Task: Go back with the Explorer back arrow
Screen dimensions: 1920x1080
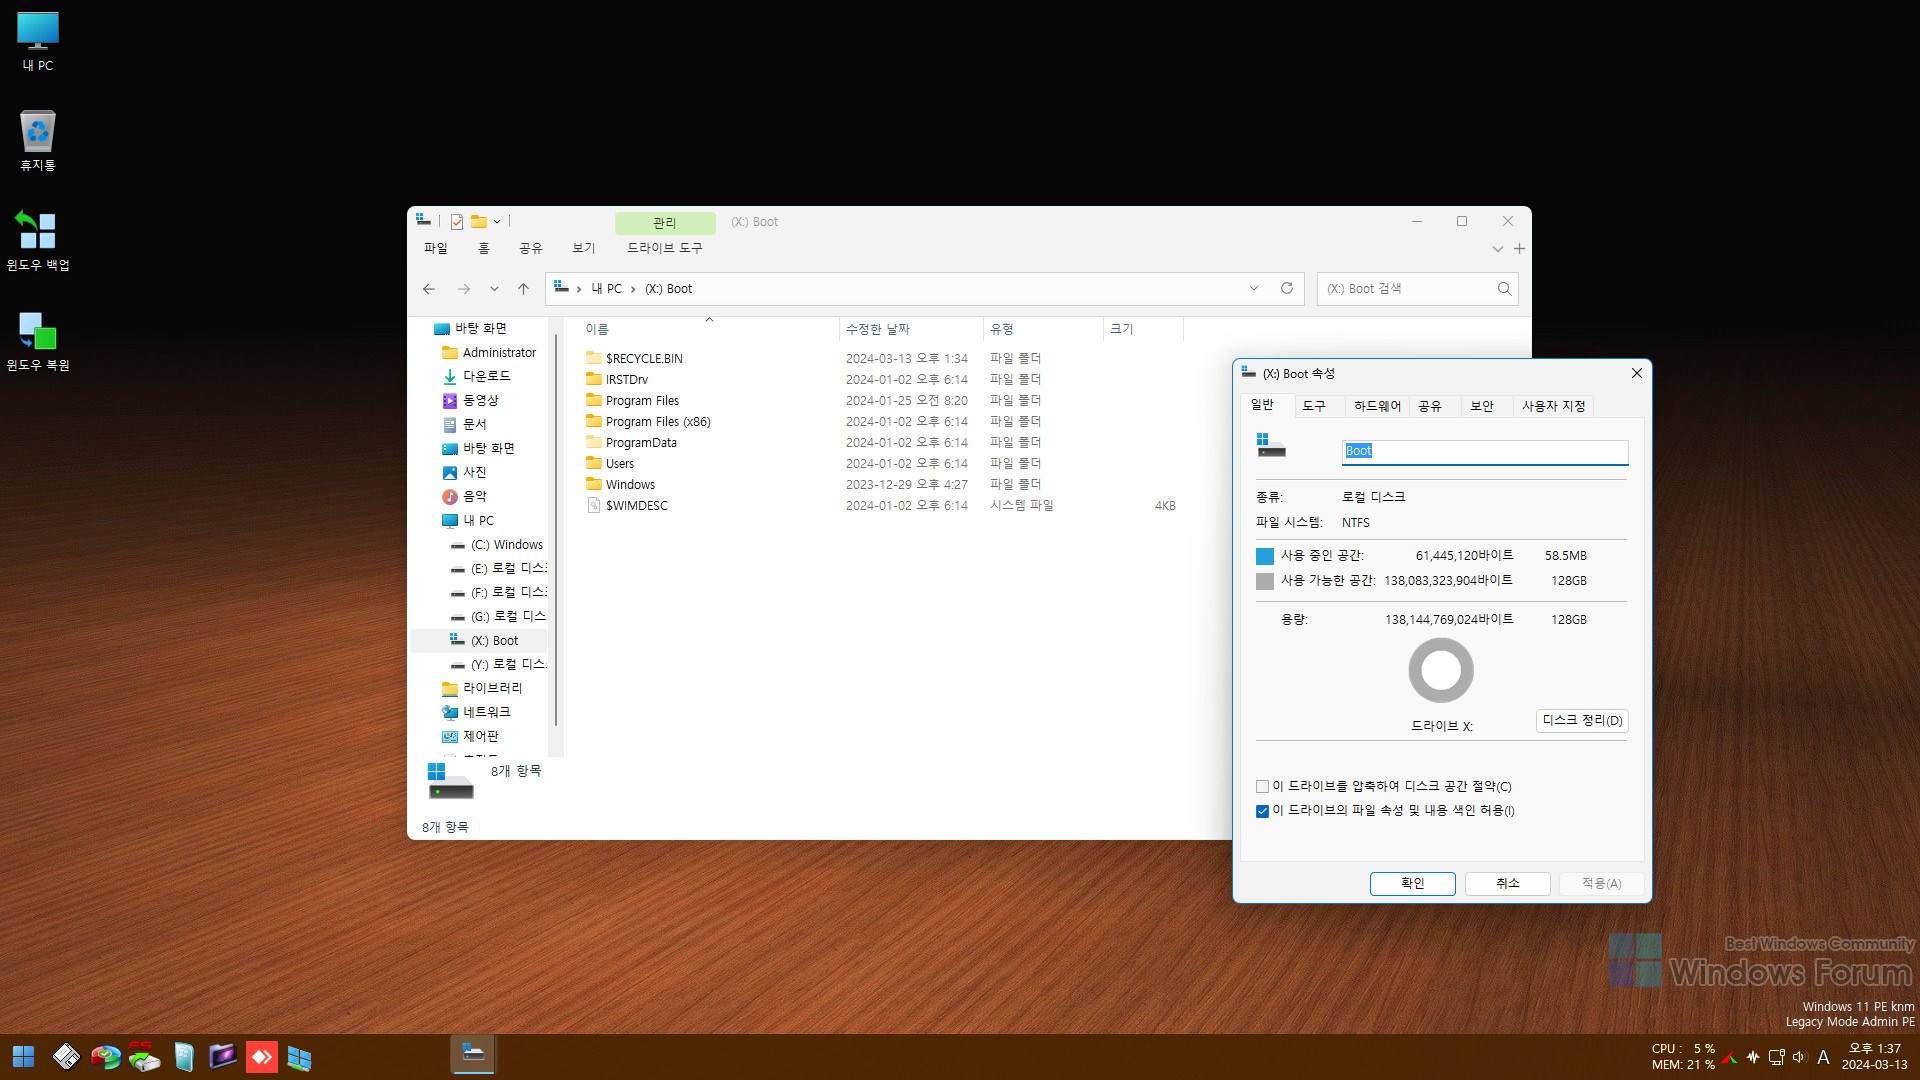Action: click(429, 289)
